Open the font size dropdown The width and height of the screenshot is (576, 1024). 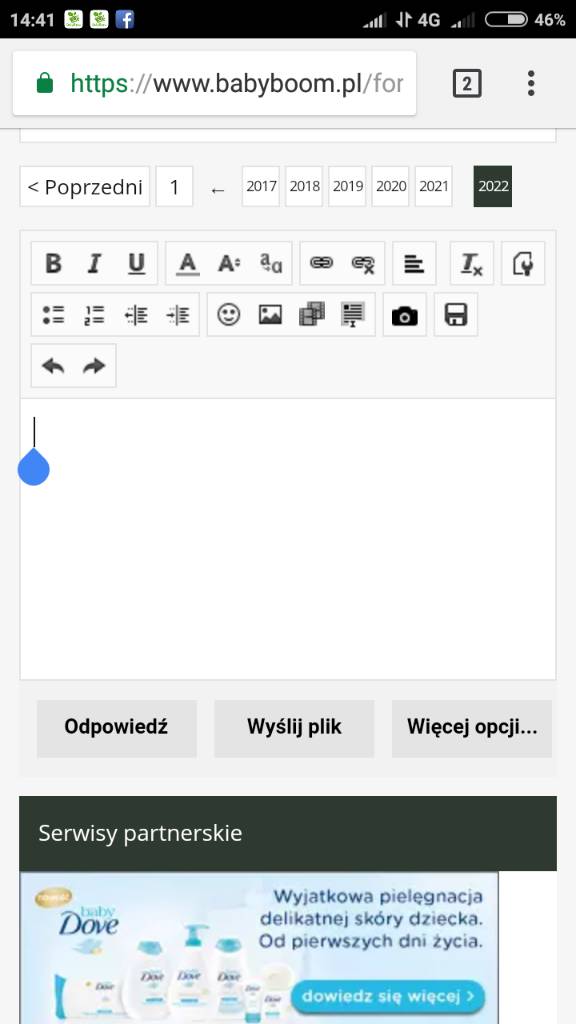tap(229, 264)
